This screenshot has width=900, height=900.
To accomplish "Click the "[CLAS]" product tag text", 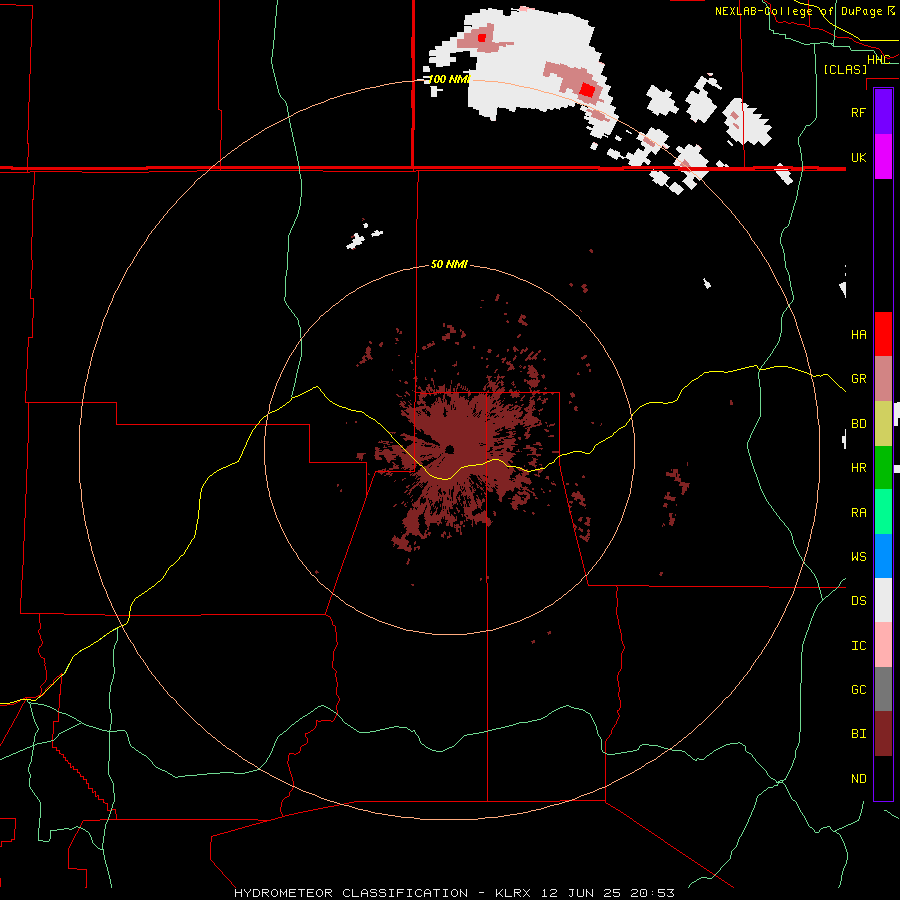I will tap(845, 69).
